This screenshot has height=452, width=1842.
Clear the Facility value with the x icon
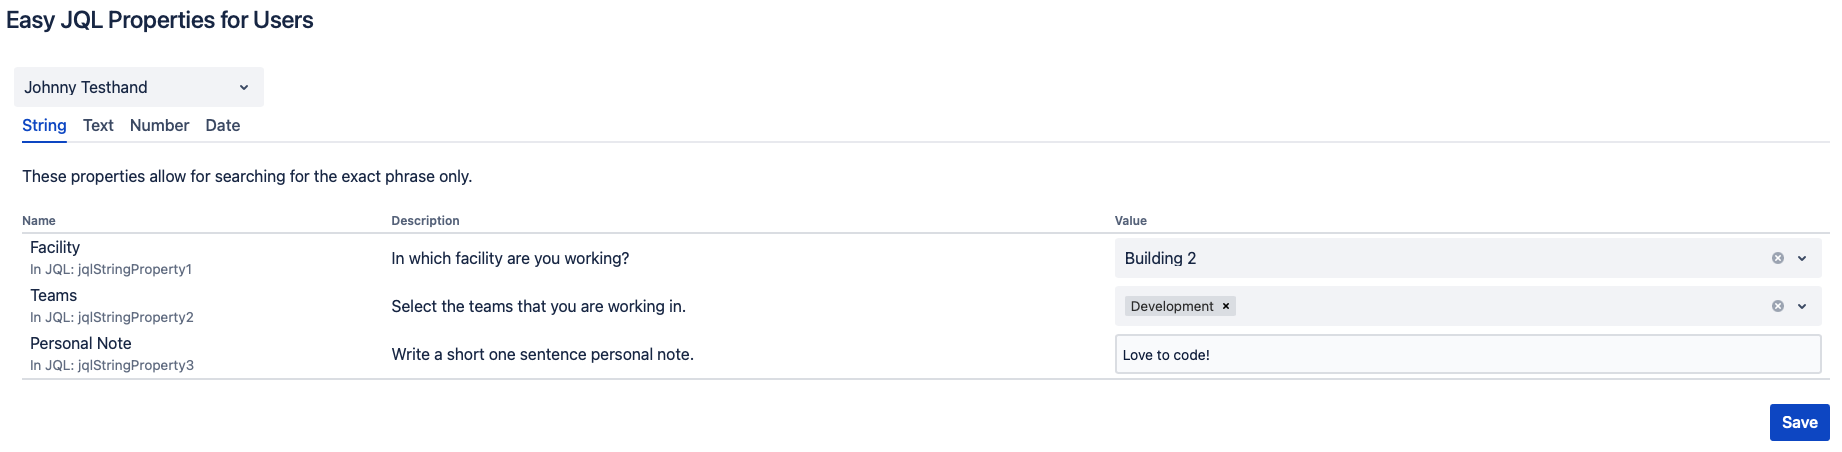click(1778, 258)
